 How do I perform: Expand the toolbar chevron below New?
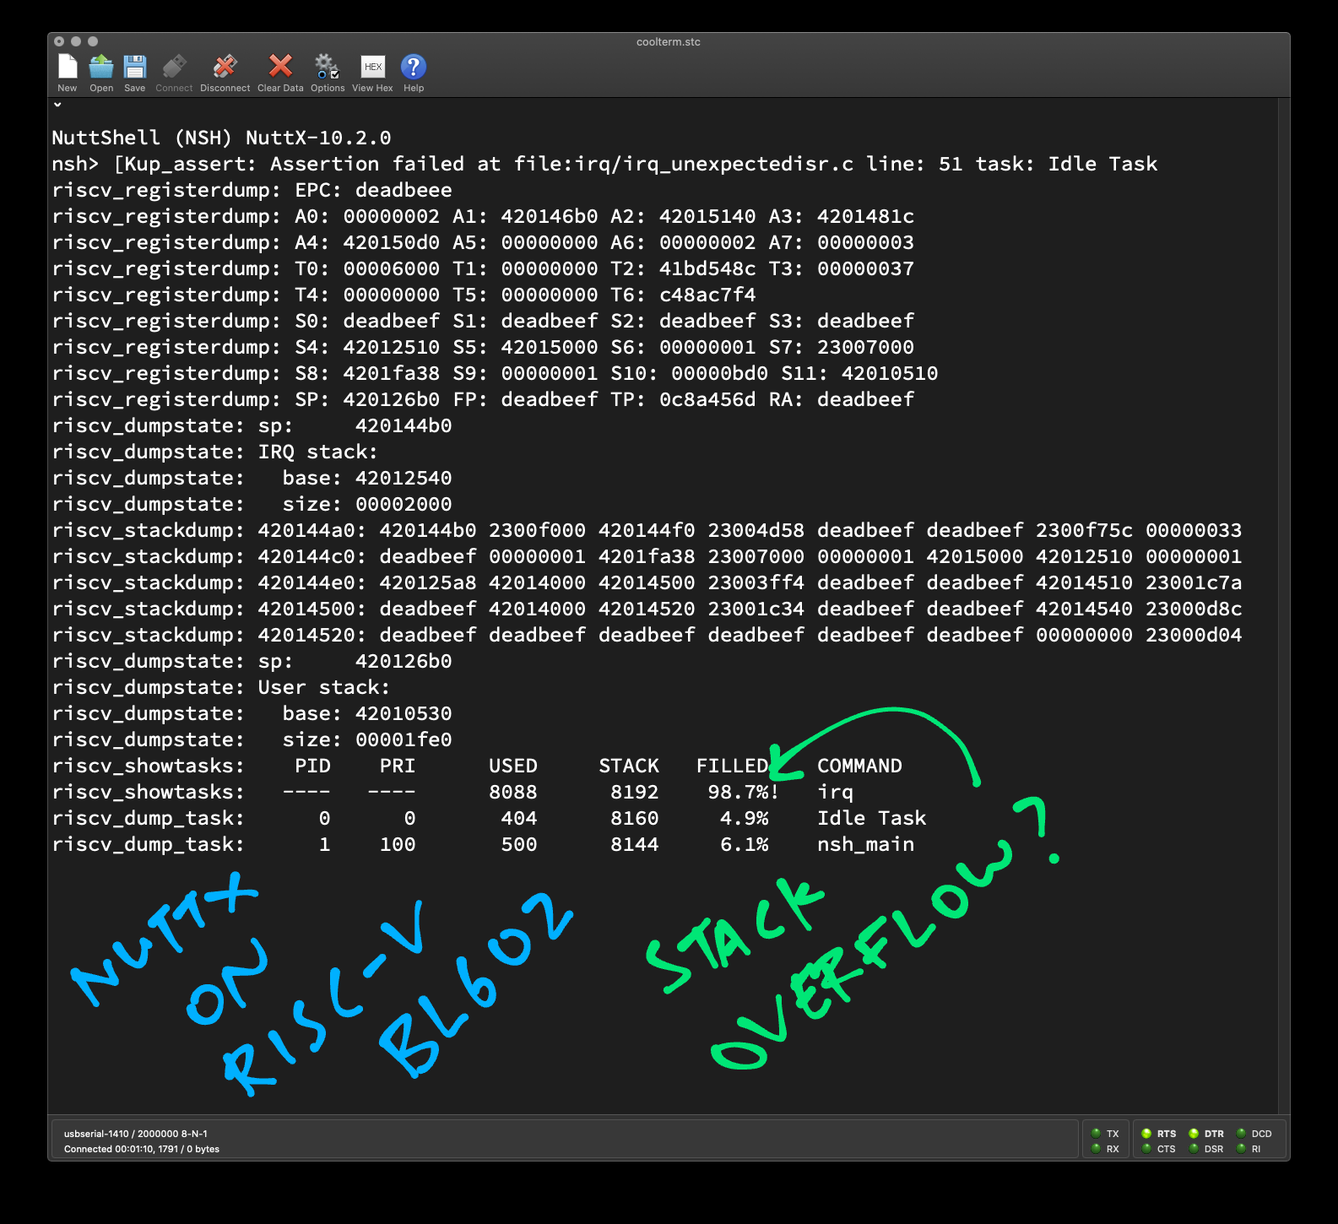[x=58, y=104]
